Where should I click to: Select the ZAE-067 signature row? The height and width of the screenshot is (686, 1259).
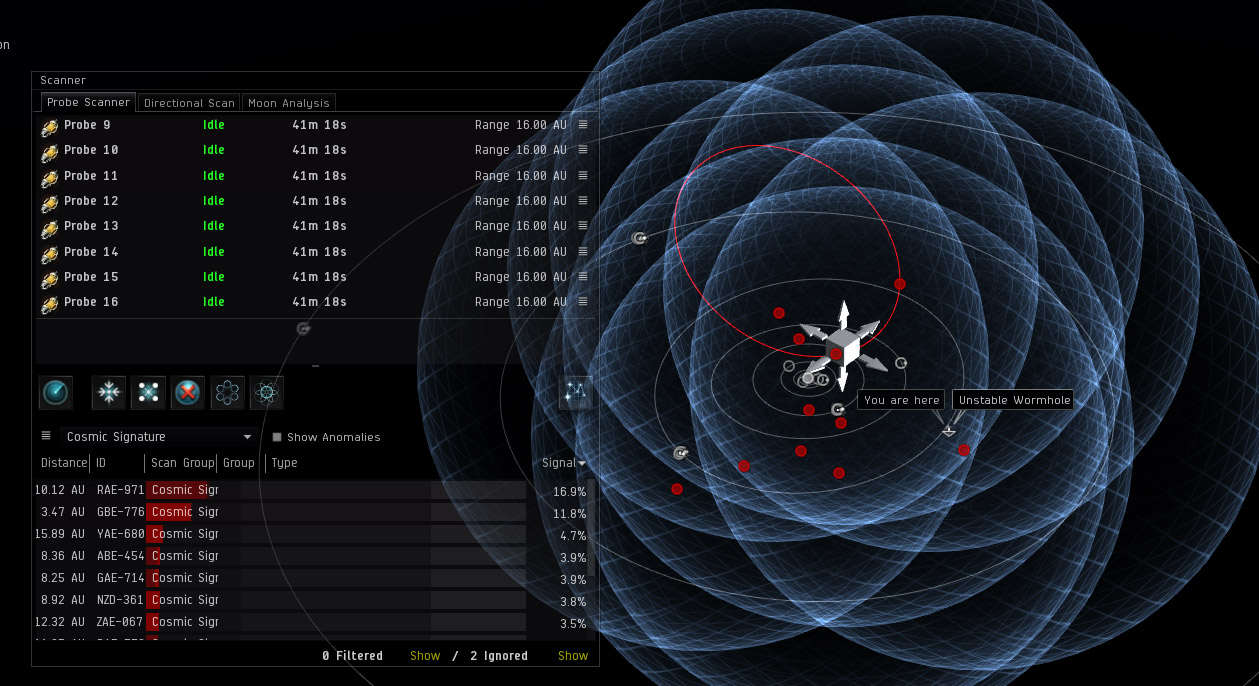311,622
